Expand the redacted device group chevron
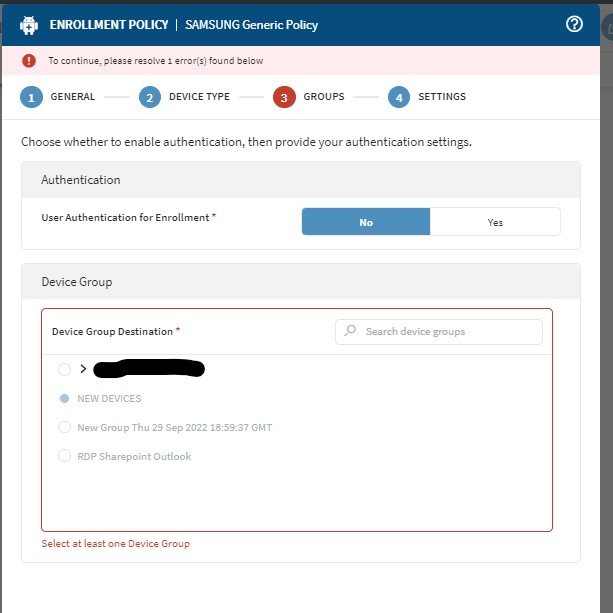This screenshot has height=613, width=613. pos(83,369)
